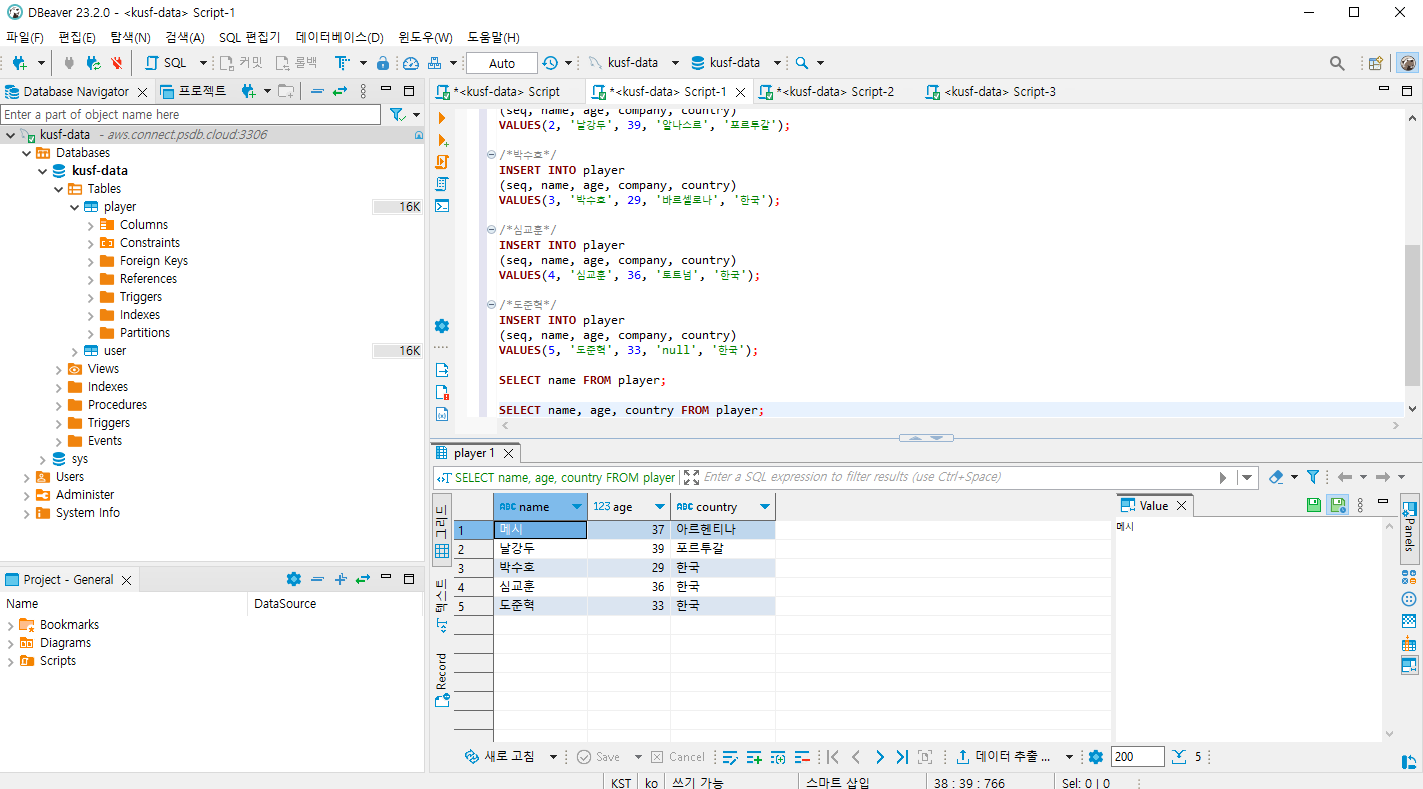Execute the current SQL statement
The height and width of the screenshot is (789, 1423).
click(441, 117)
